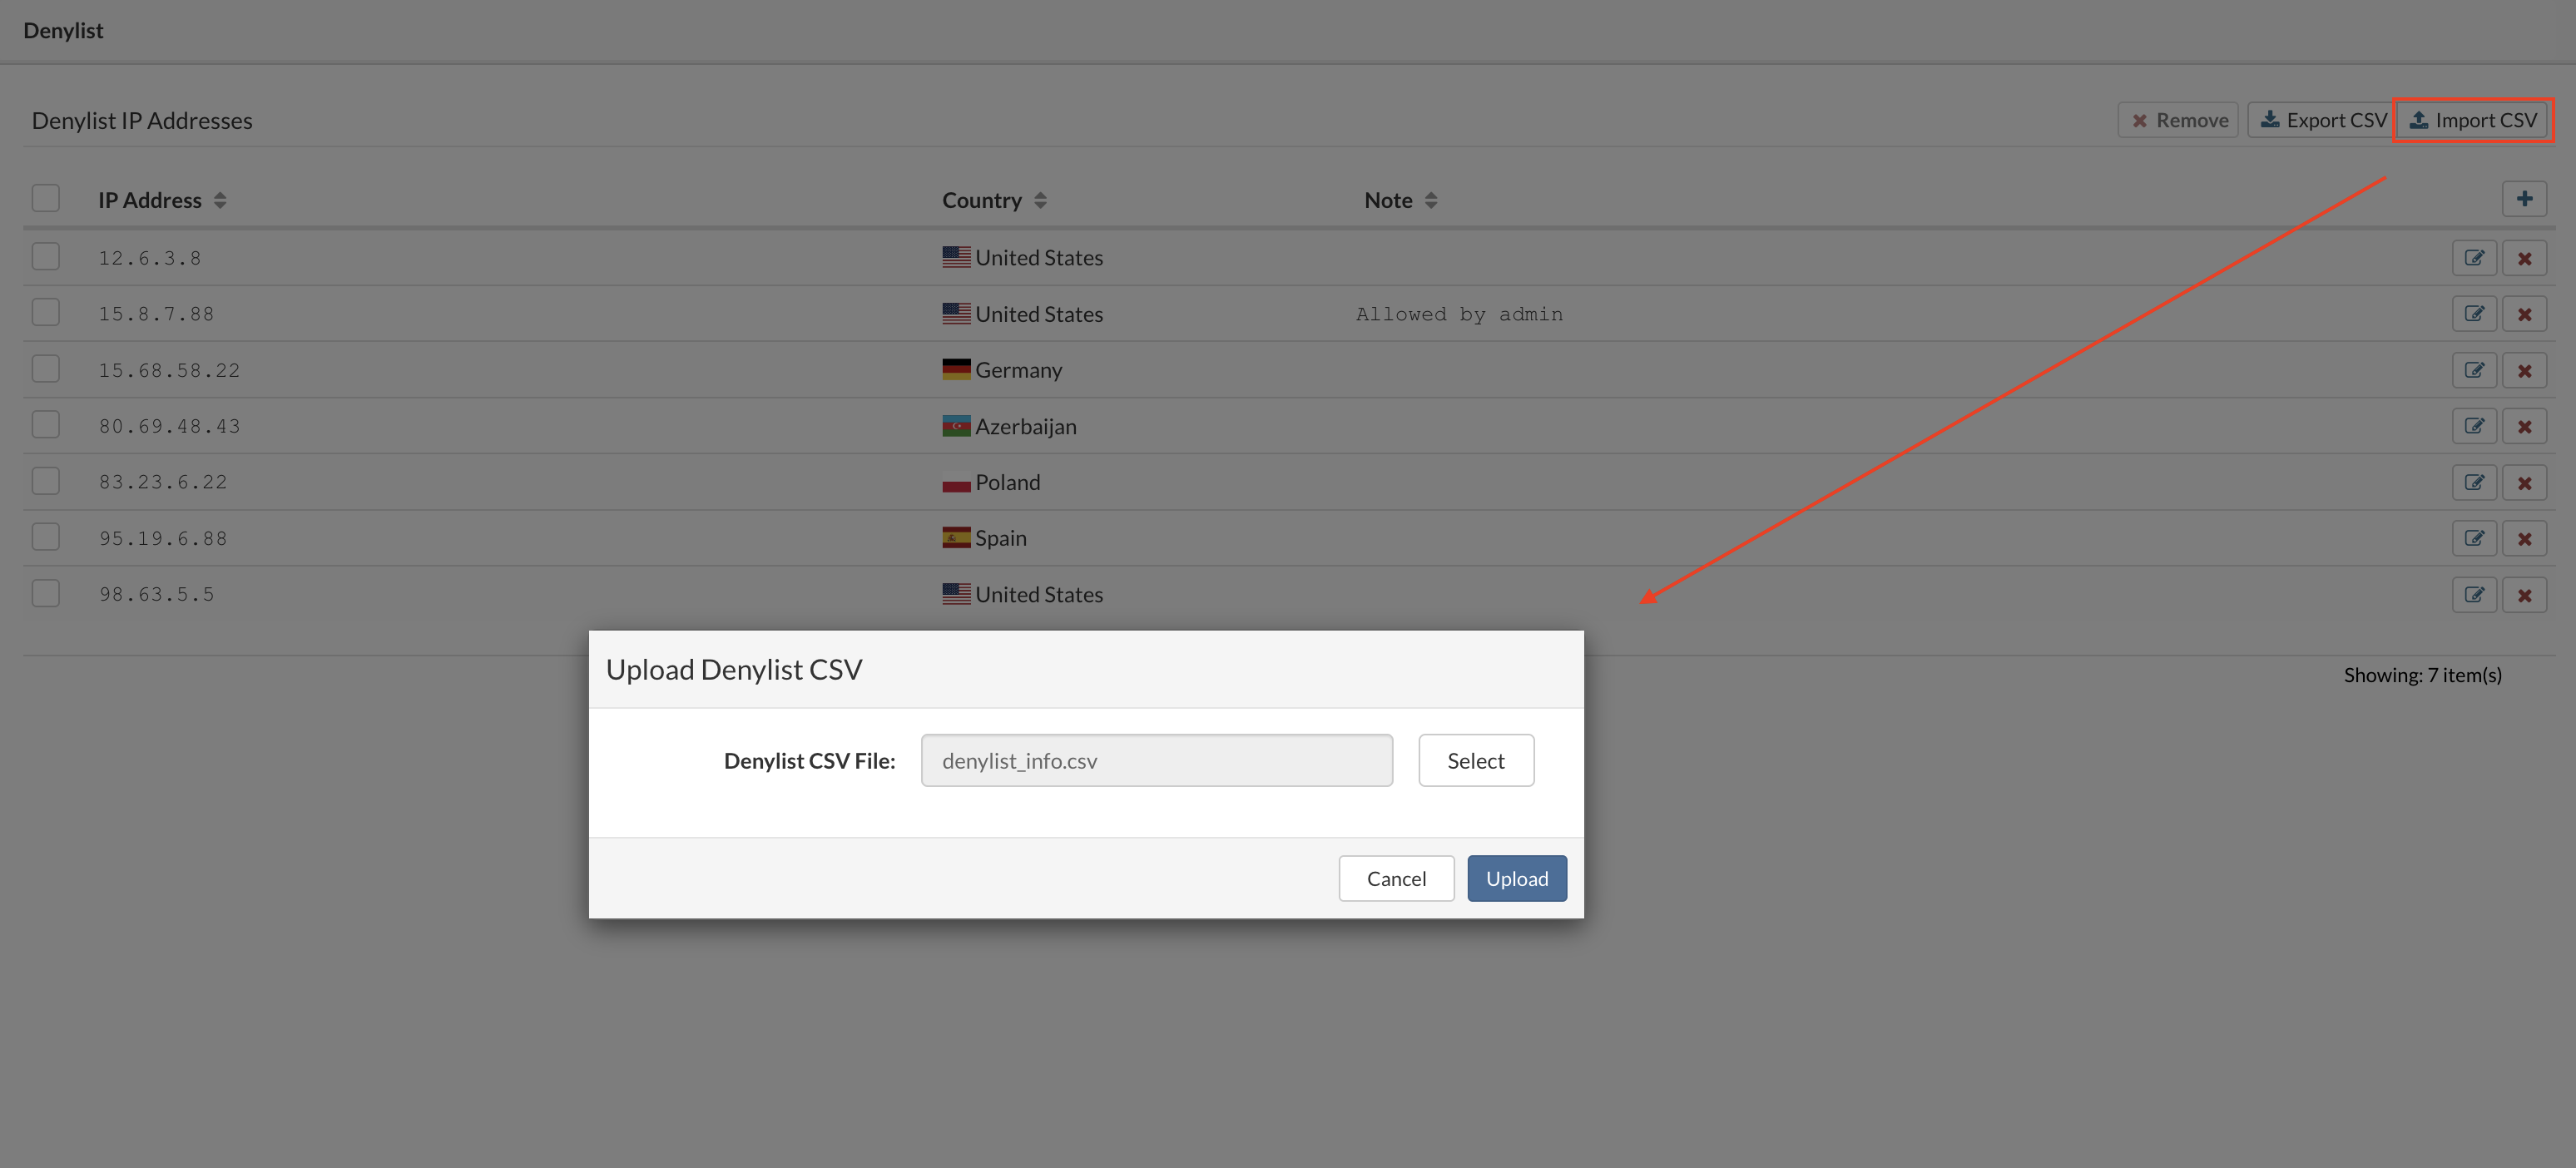Image resolution: width=2576 pixels, height=1168 pixels.
Task: Sort by the Note column
Action: point(1431,200)
